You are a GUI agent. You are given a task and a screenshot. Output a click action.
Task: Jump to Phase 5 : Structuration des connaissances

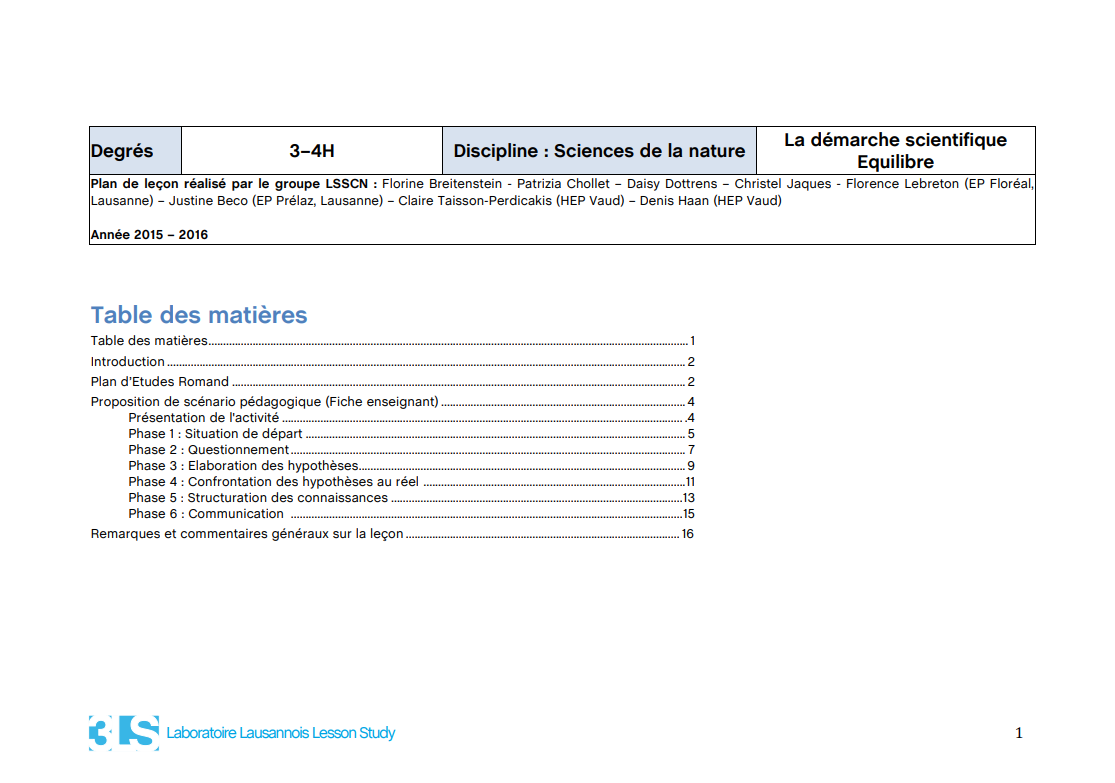(x=258, y=498)
